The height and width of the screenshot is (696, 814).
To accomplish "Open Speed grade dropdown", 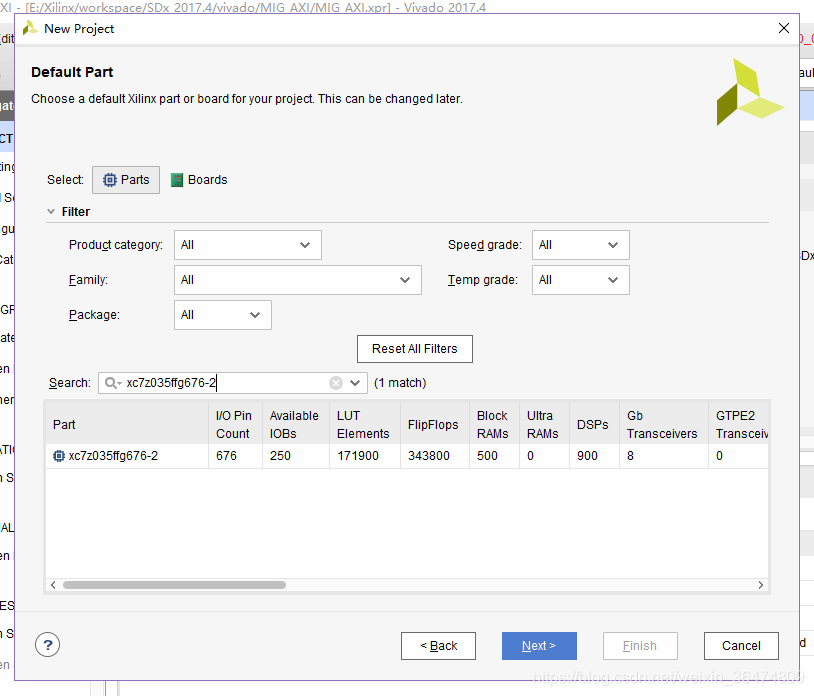I will pyautogui.click(x=580, y=245).
